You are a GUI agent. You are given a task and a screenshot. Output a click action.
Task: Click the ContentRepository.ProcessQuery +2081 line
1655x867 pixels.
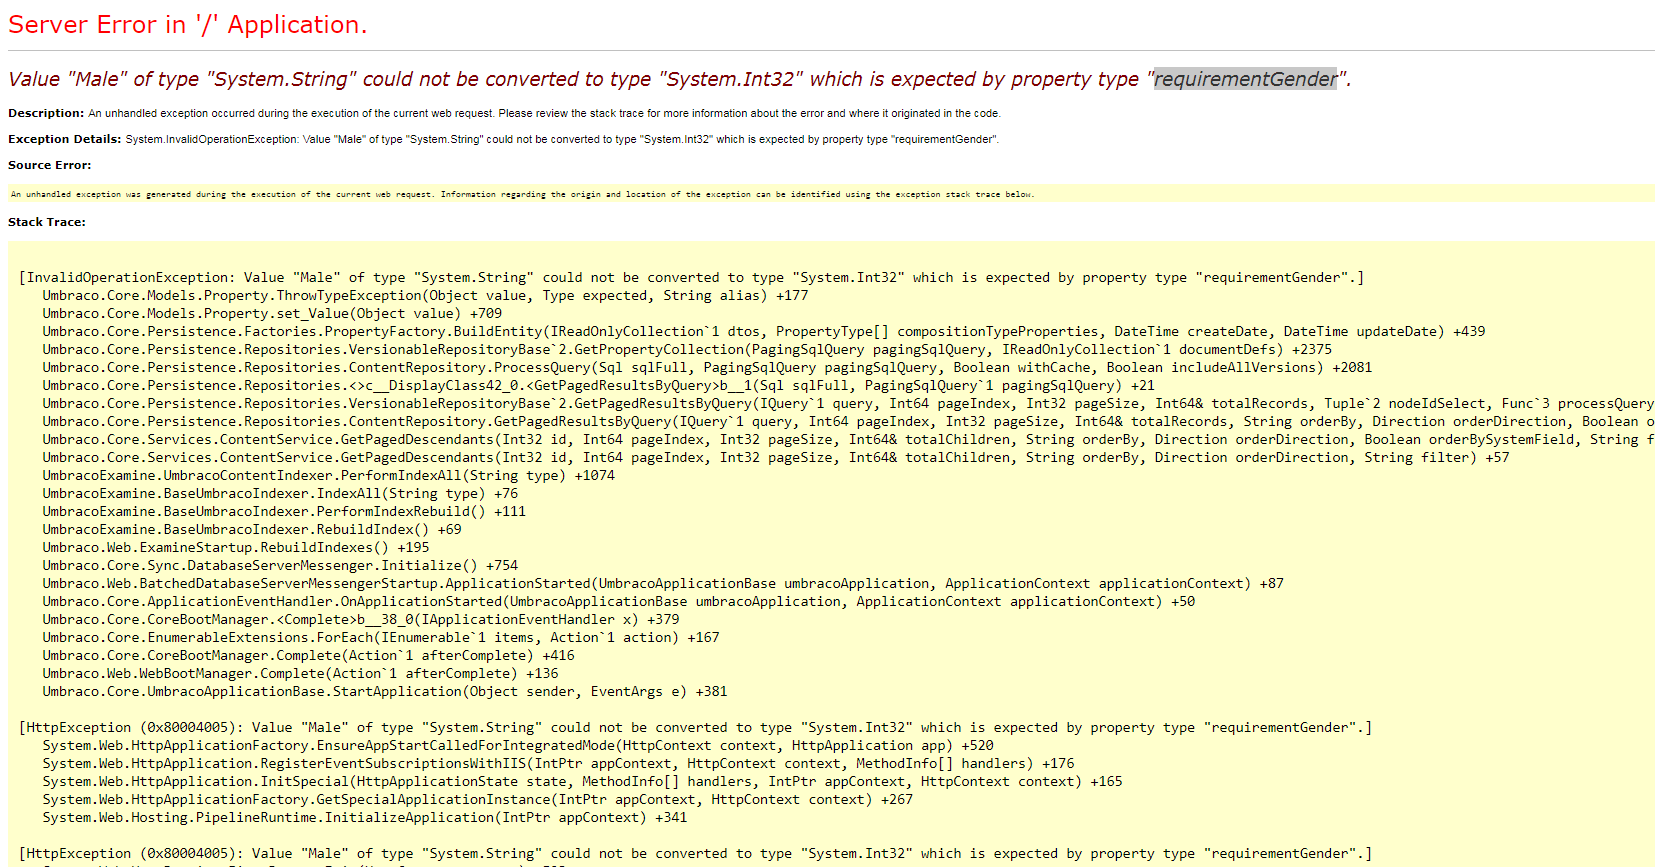pos(707,368)
